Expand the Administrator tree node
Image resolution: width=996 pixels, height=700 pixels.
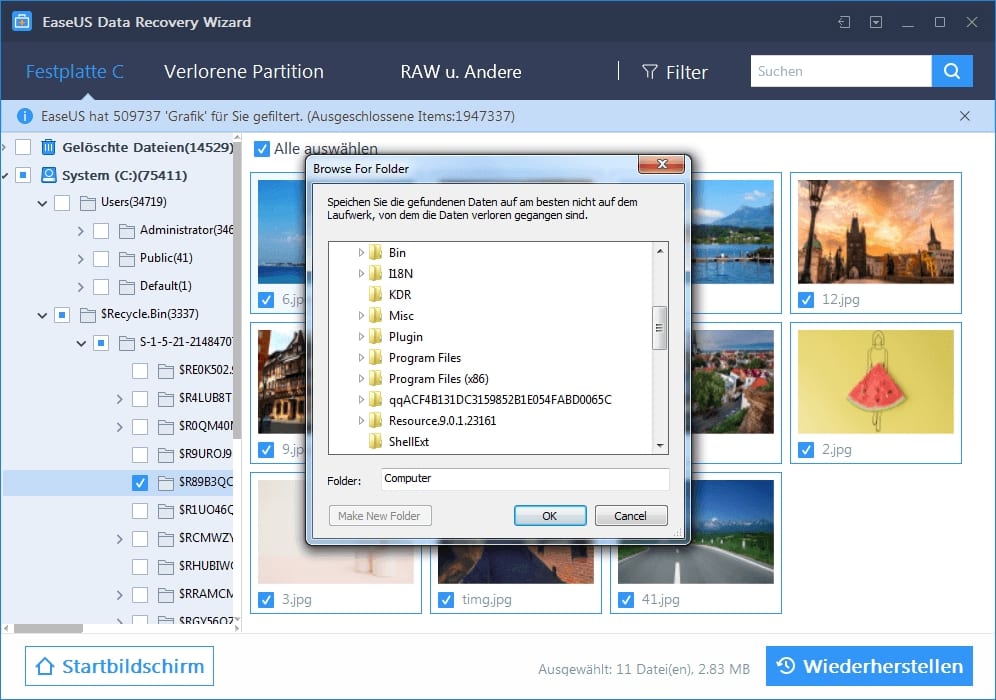(x=81, y=231)
